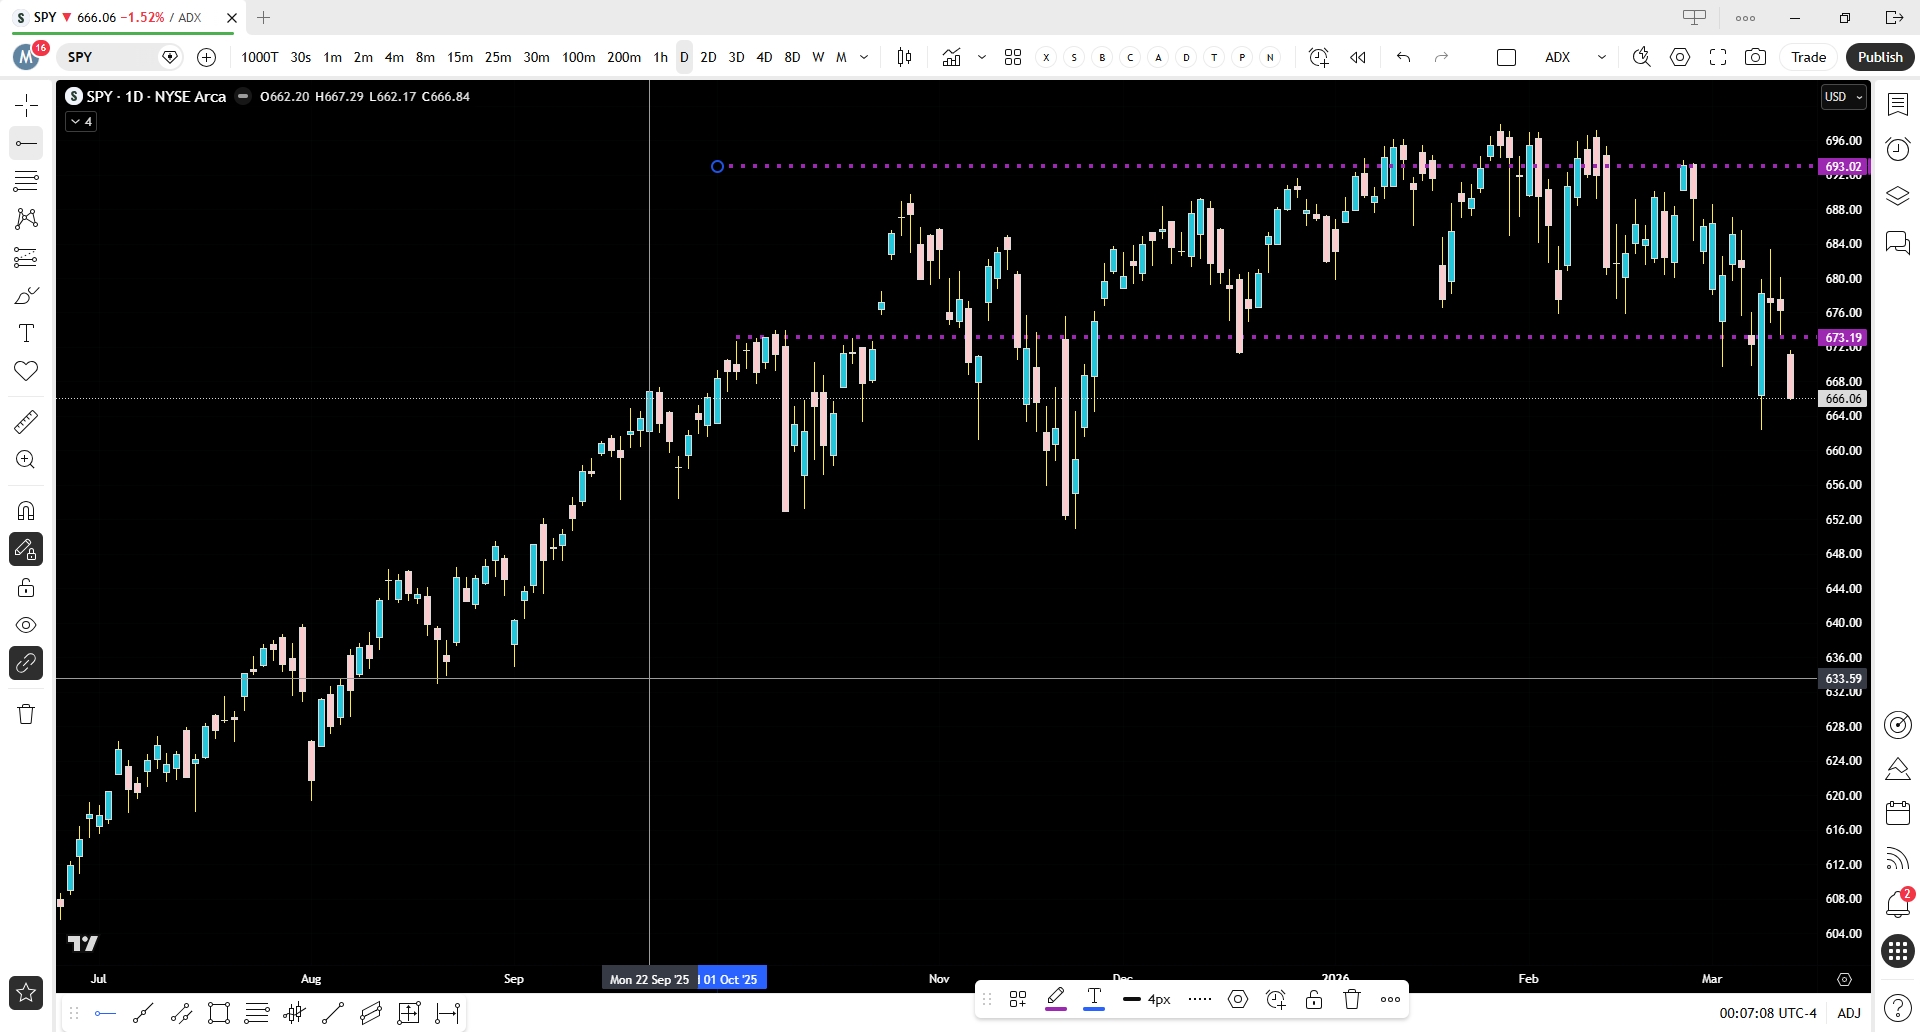This screenshot has height=1032, width=1920.
Task: Toggle the Magnet snap mode
Action: click(x=26, y=511)
